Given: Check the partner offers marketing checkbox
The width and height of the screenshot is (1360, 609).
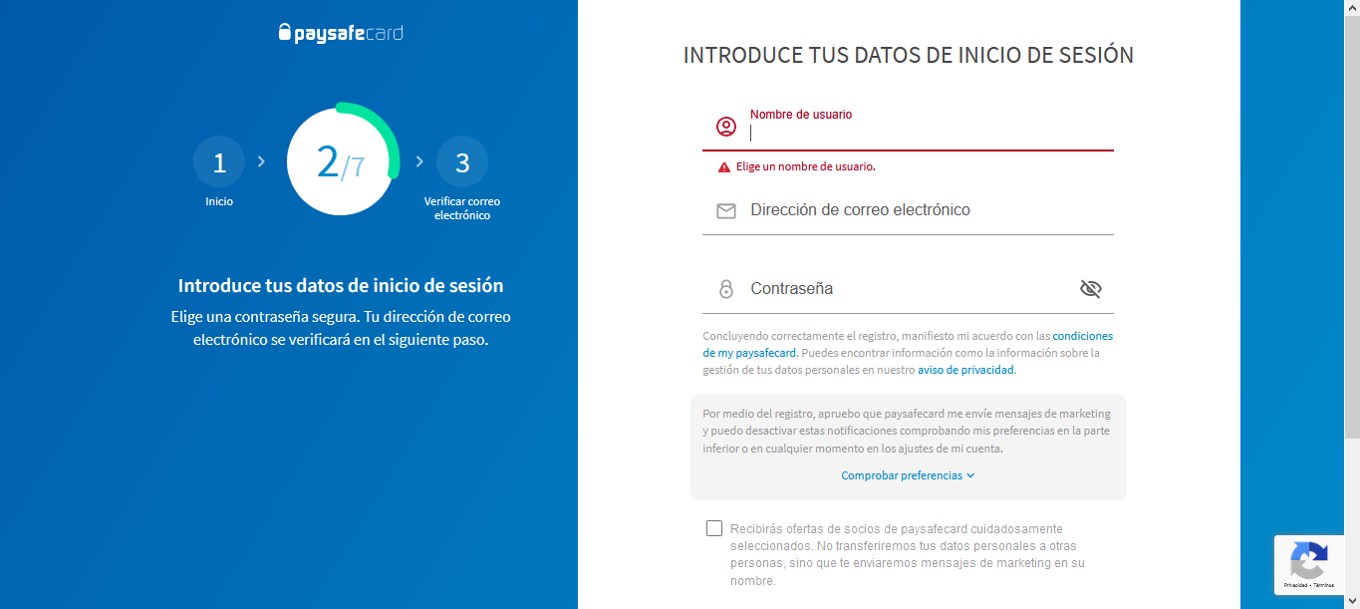Looking at the screenshot, I should (x=714, y=528).
